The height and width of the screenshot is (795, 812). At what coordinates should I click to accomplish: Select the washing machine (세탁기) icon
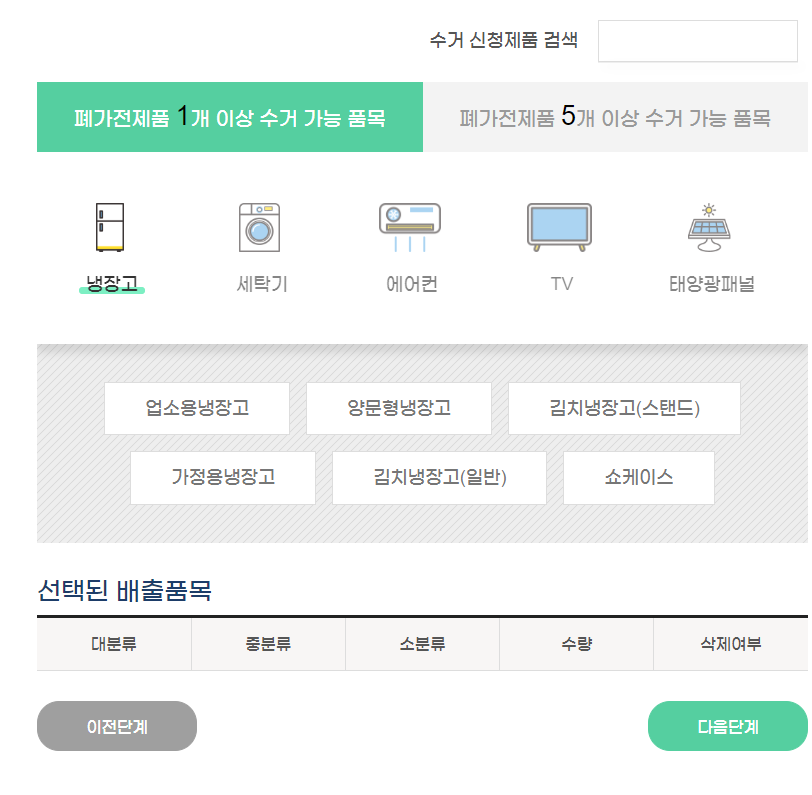pos(259,227)
